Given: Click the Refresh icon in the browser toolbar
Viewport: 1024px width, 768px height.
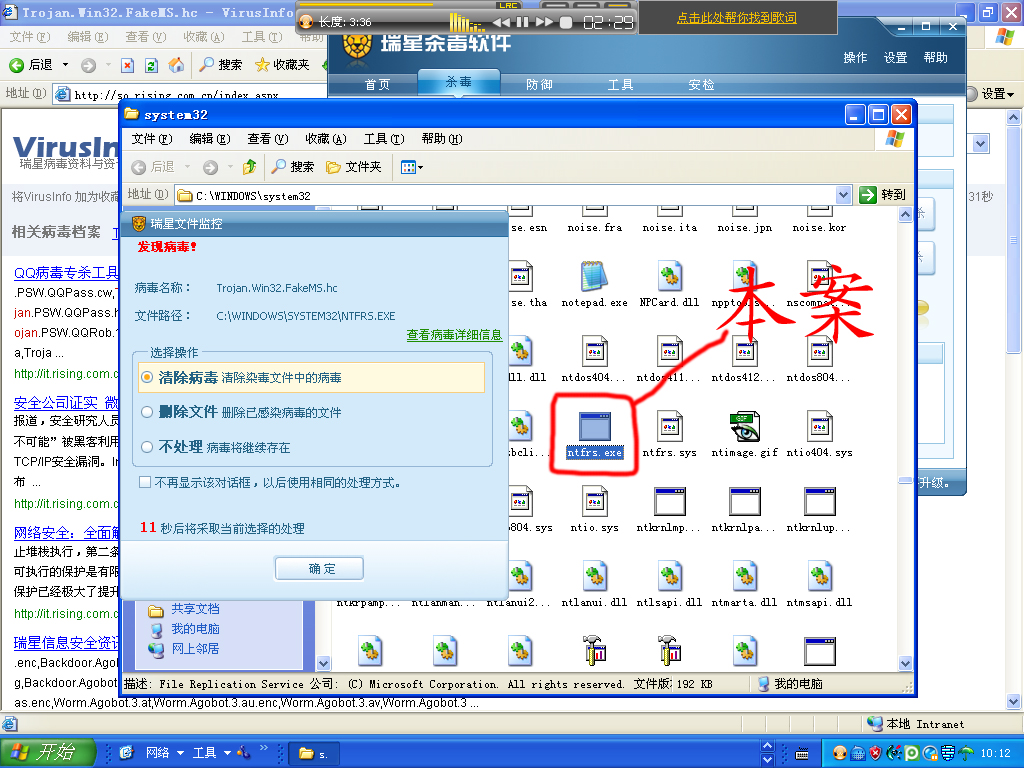Looking at the screenshot, I should coord(152,65).
